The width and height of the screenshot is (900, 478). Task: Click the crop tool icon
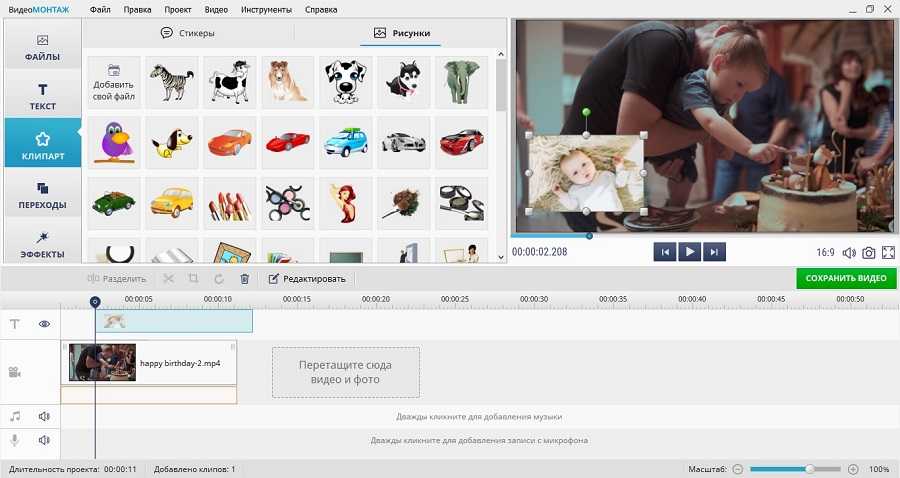click(193, 279)
